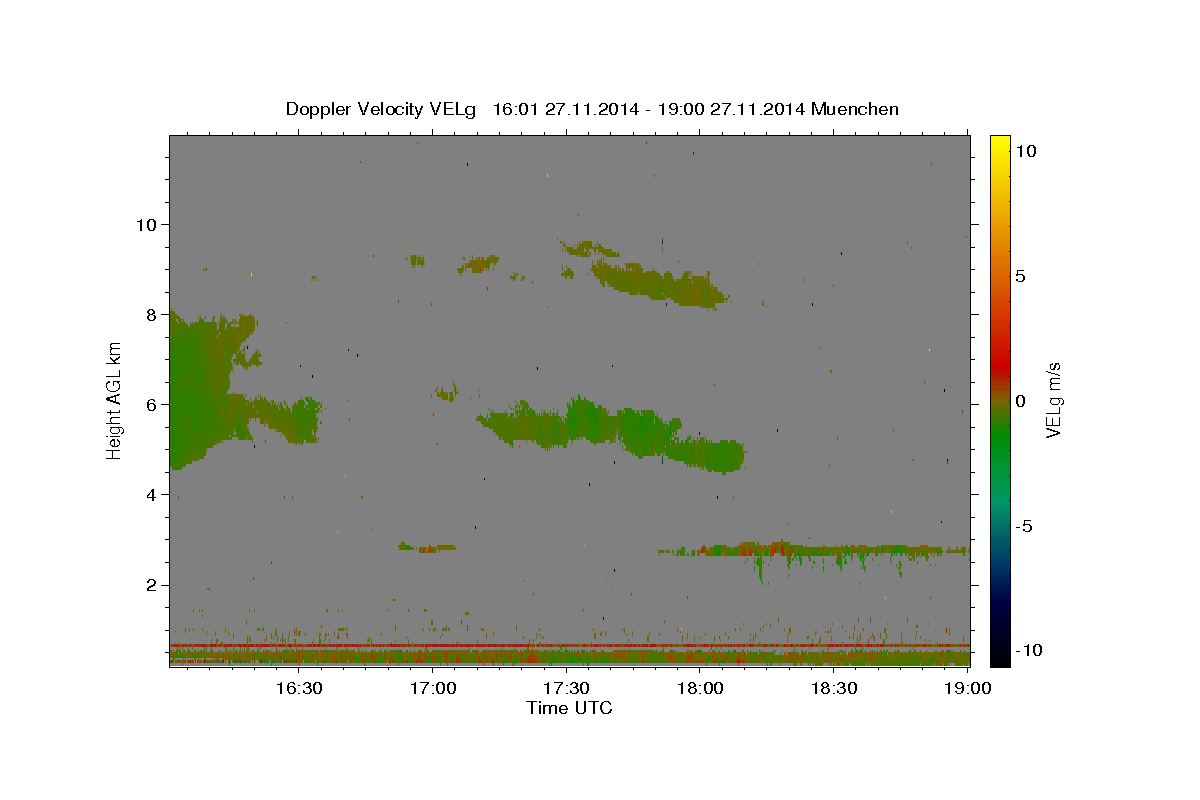Click the height label 10 on y-axis
The width and height of the screenshot is (1200, 800).
147,224
